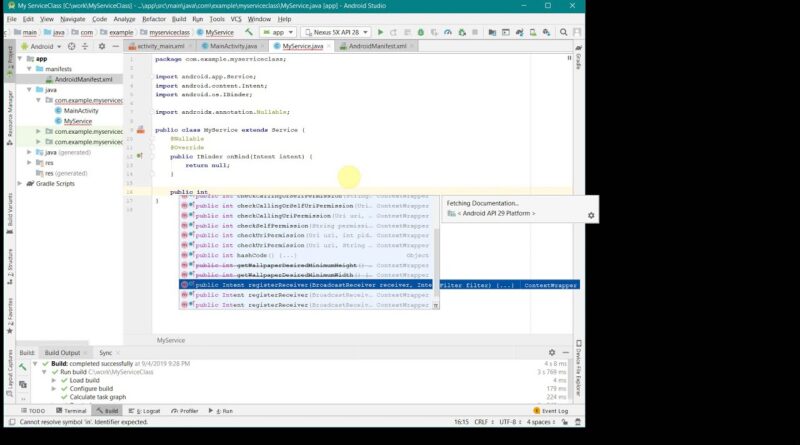Viewport: 800px width, 445px height.
Task: Open the Android view selector dropdown
Action: [x=41, y=46]
